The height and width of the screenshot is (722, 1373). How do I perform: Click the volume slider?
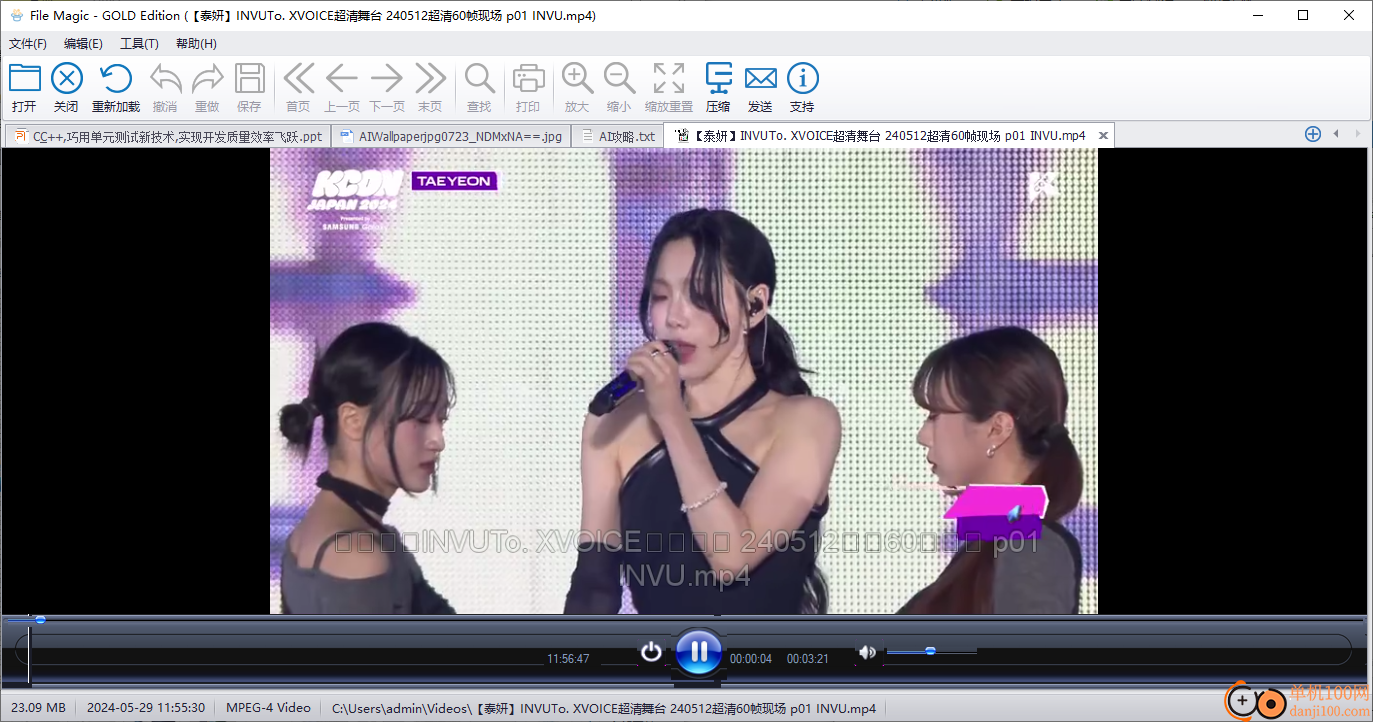tap(931, 652)
